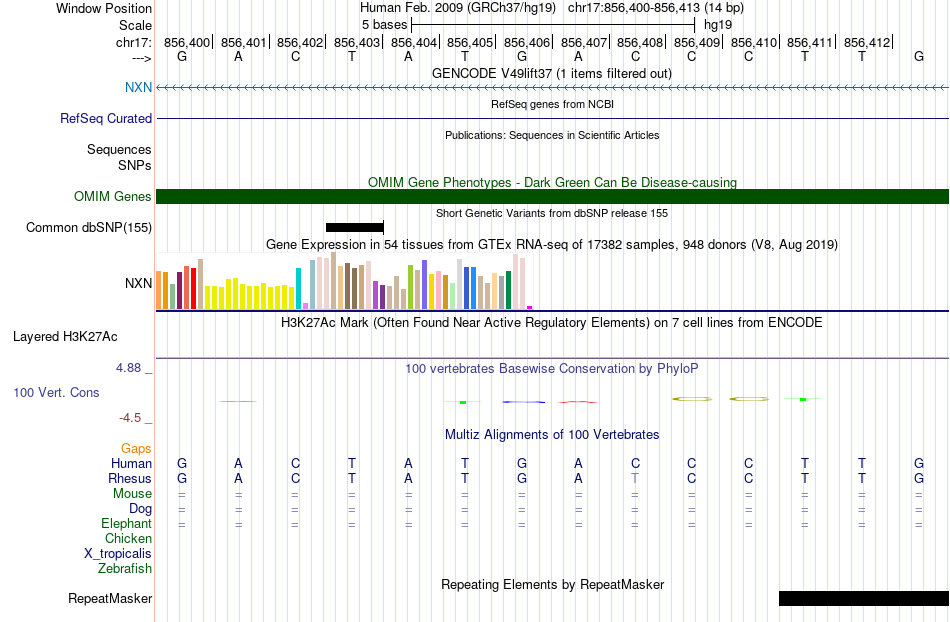Viewport: 950px width, 622px height.
Task: Click the 100 vertebrates Basewise Conservation title
Action: (551, 368)
